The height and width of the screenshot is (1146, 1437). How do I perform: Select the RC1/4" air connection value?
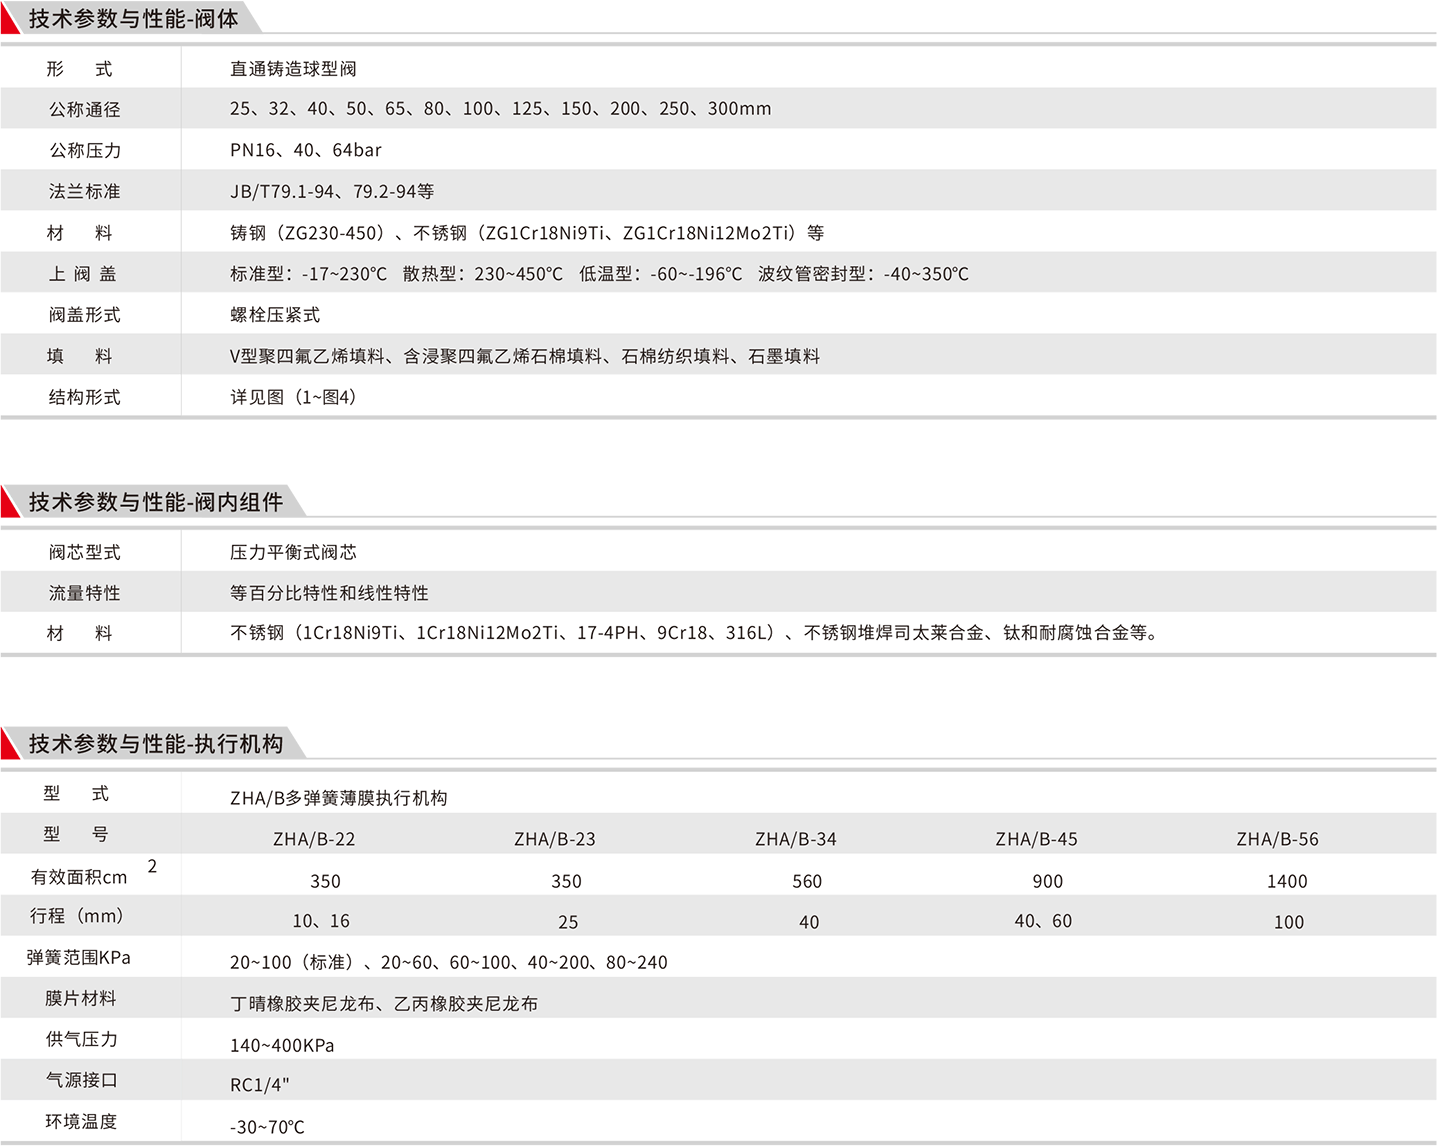pos(260,1085)
